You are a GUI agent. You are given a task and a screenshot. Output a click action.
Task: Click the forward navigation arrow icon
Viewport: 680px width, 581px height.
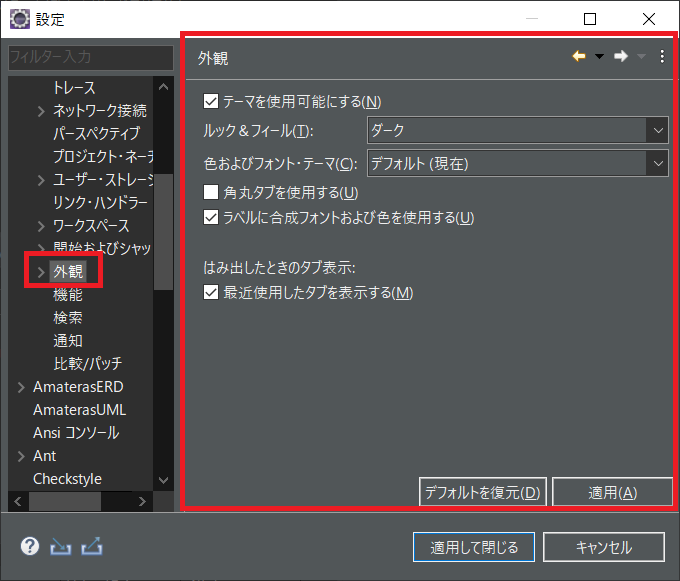tap(621, 56)
